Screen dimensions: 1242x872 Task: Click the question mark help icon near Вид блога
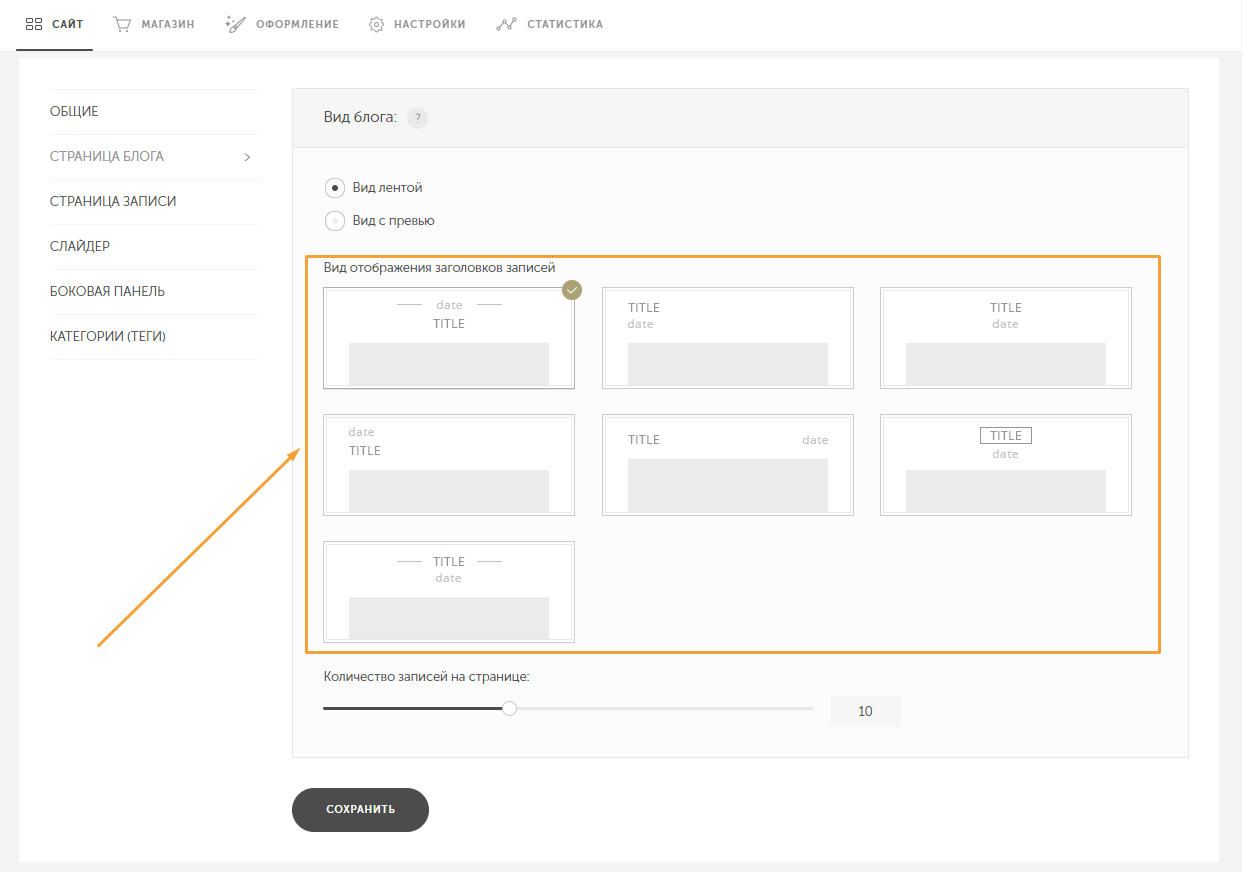coord(417,118)
